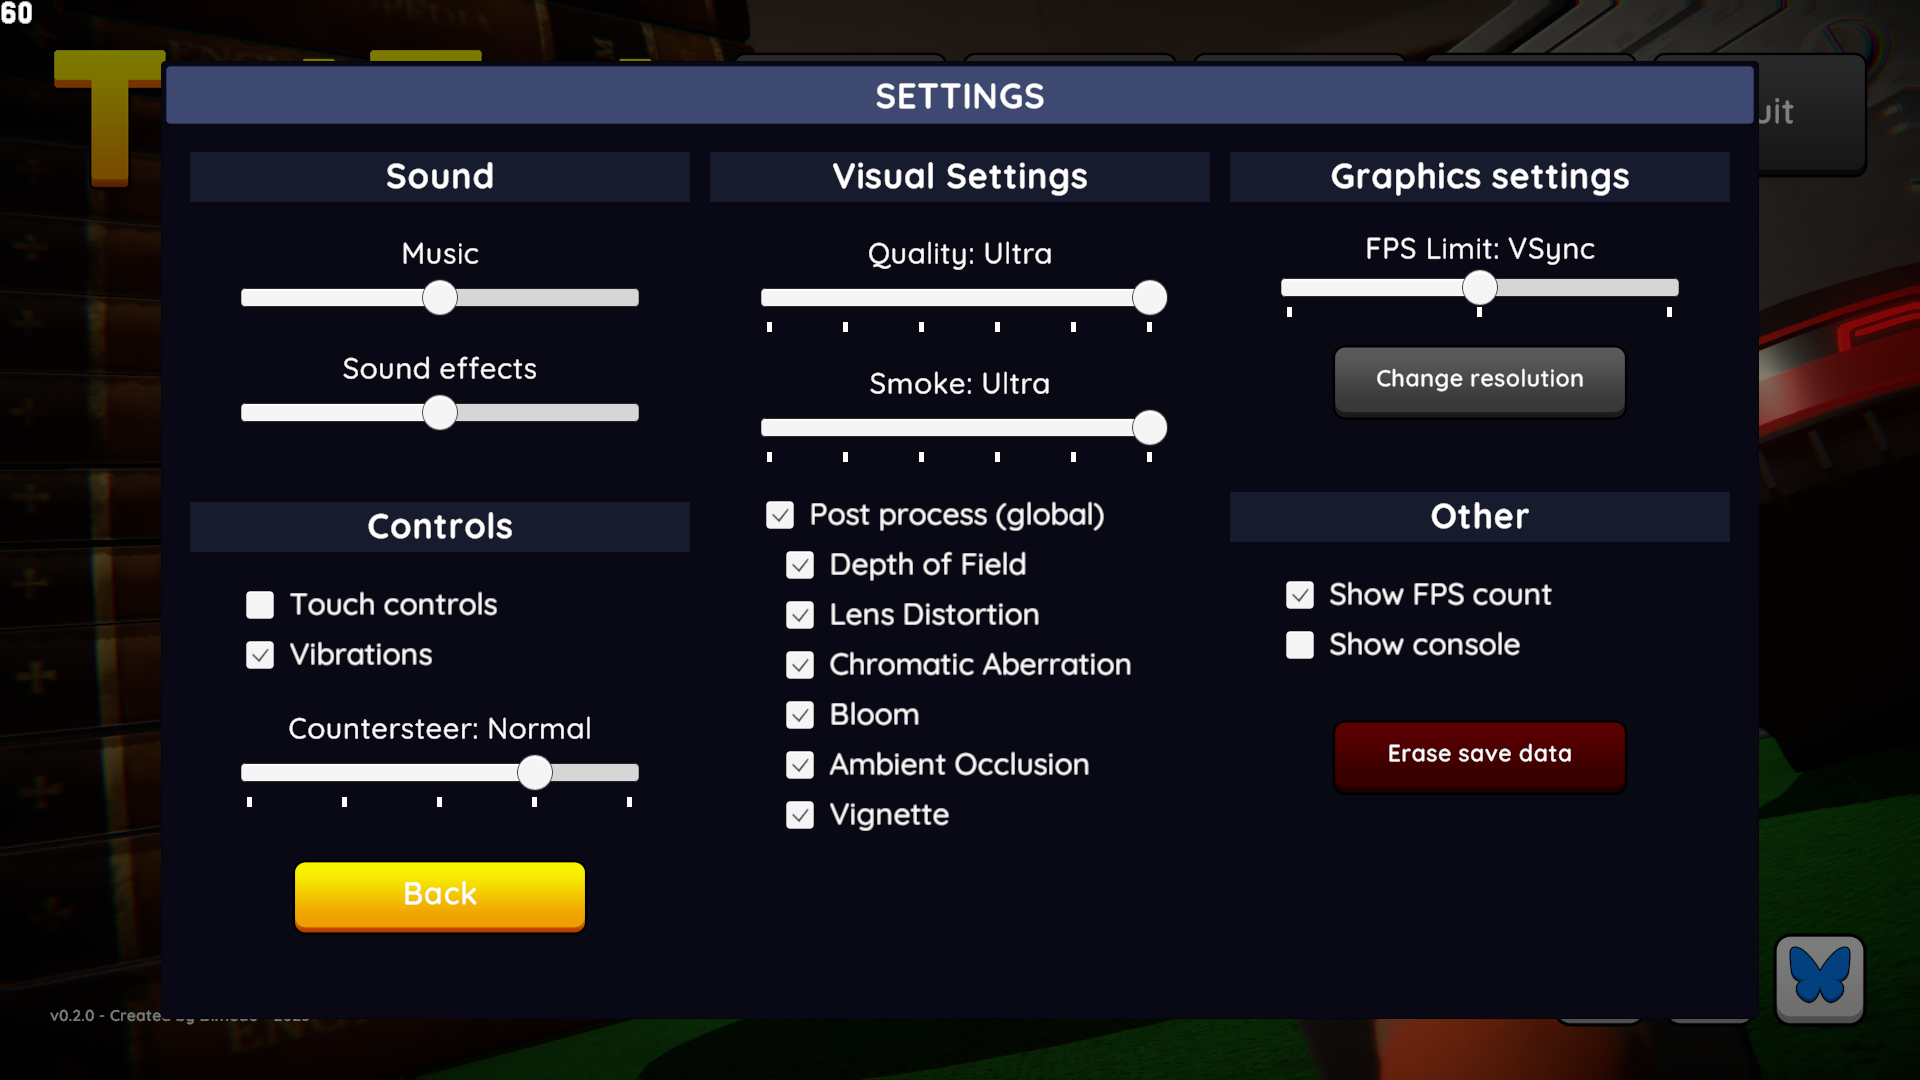Disable the Vibrations checkbox
The image size is (1920, 1080).
(260, 655)
